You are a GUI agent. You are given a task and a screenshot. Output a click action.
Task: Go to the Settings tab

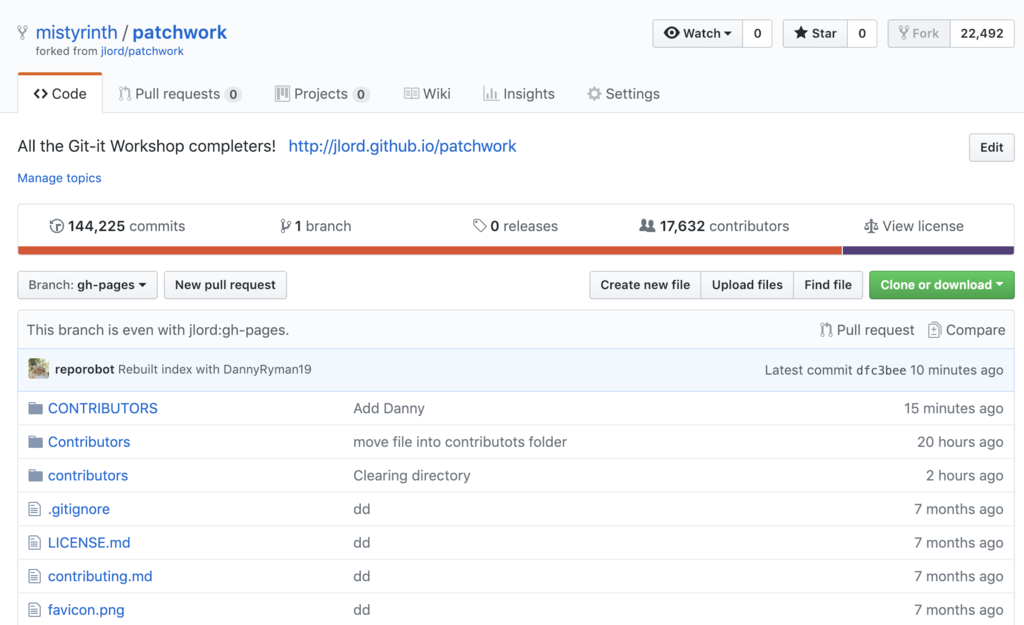(624, 93)
